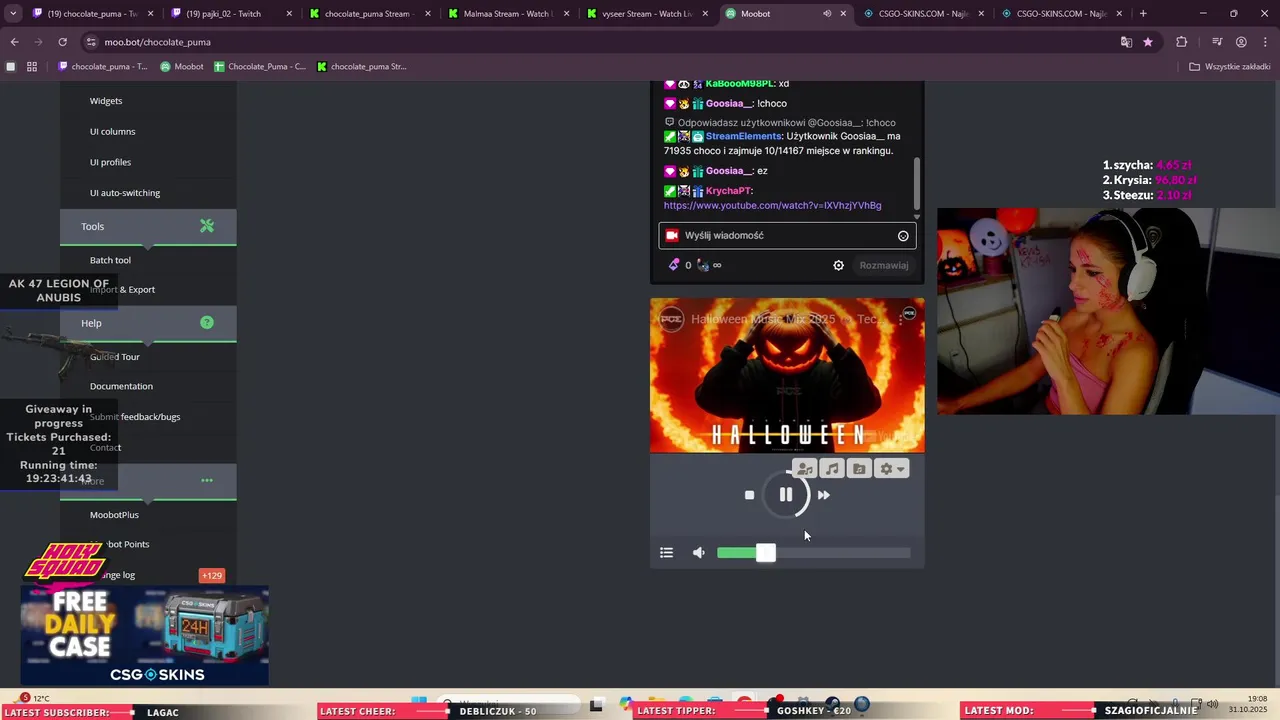Viewport: 1280px width, 720px height.
Task: Open song requesters user-music icon
Action: coord(805,469)
